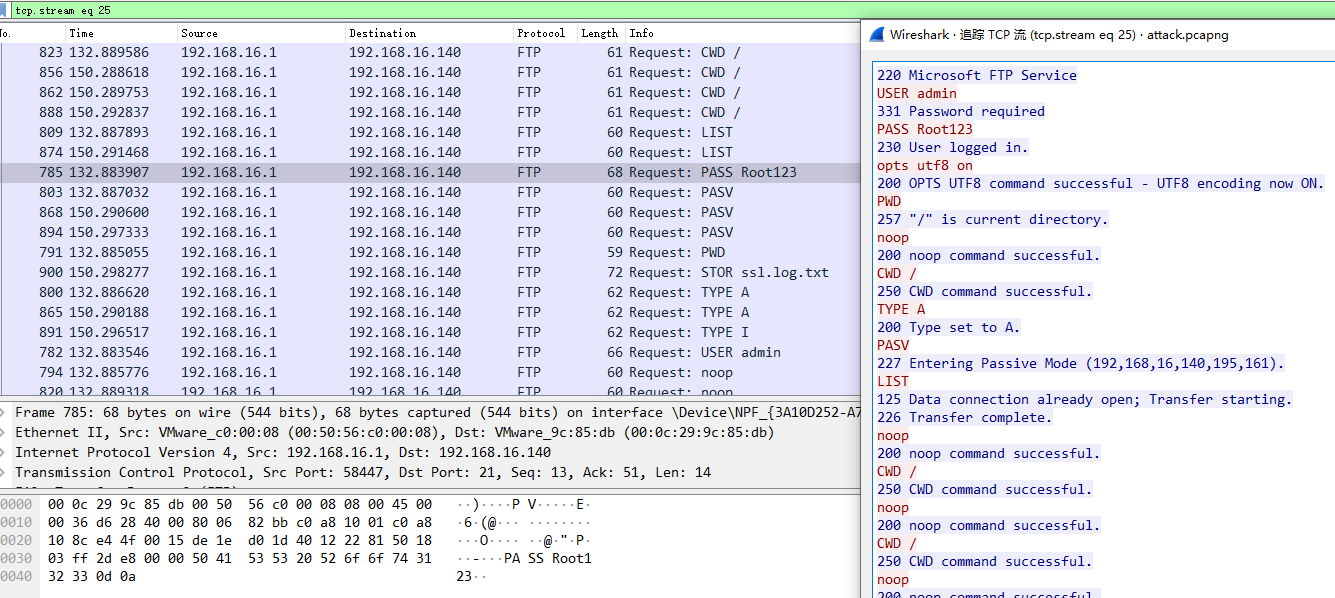The height and width of the screenshot is (598, 1335).
Task: Select packet 894 PASV request row
Action: pos(430,232)
